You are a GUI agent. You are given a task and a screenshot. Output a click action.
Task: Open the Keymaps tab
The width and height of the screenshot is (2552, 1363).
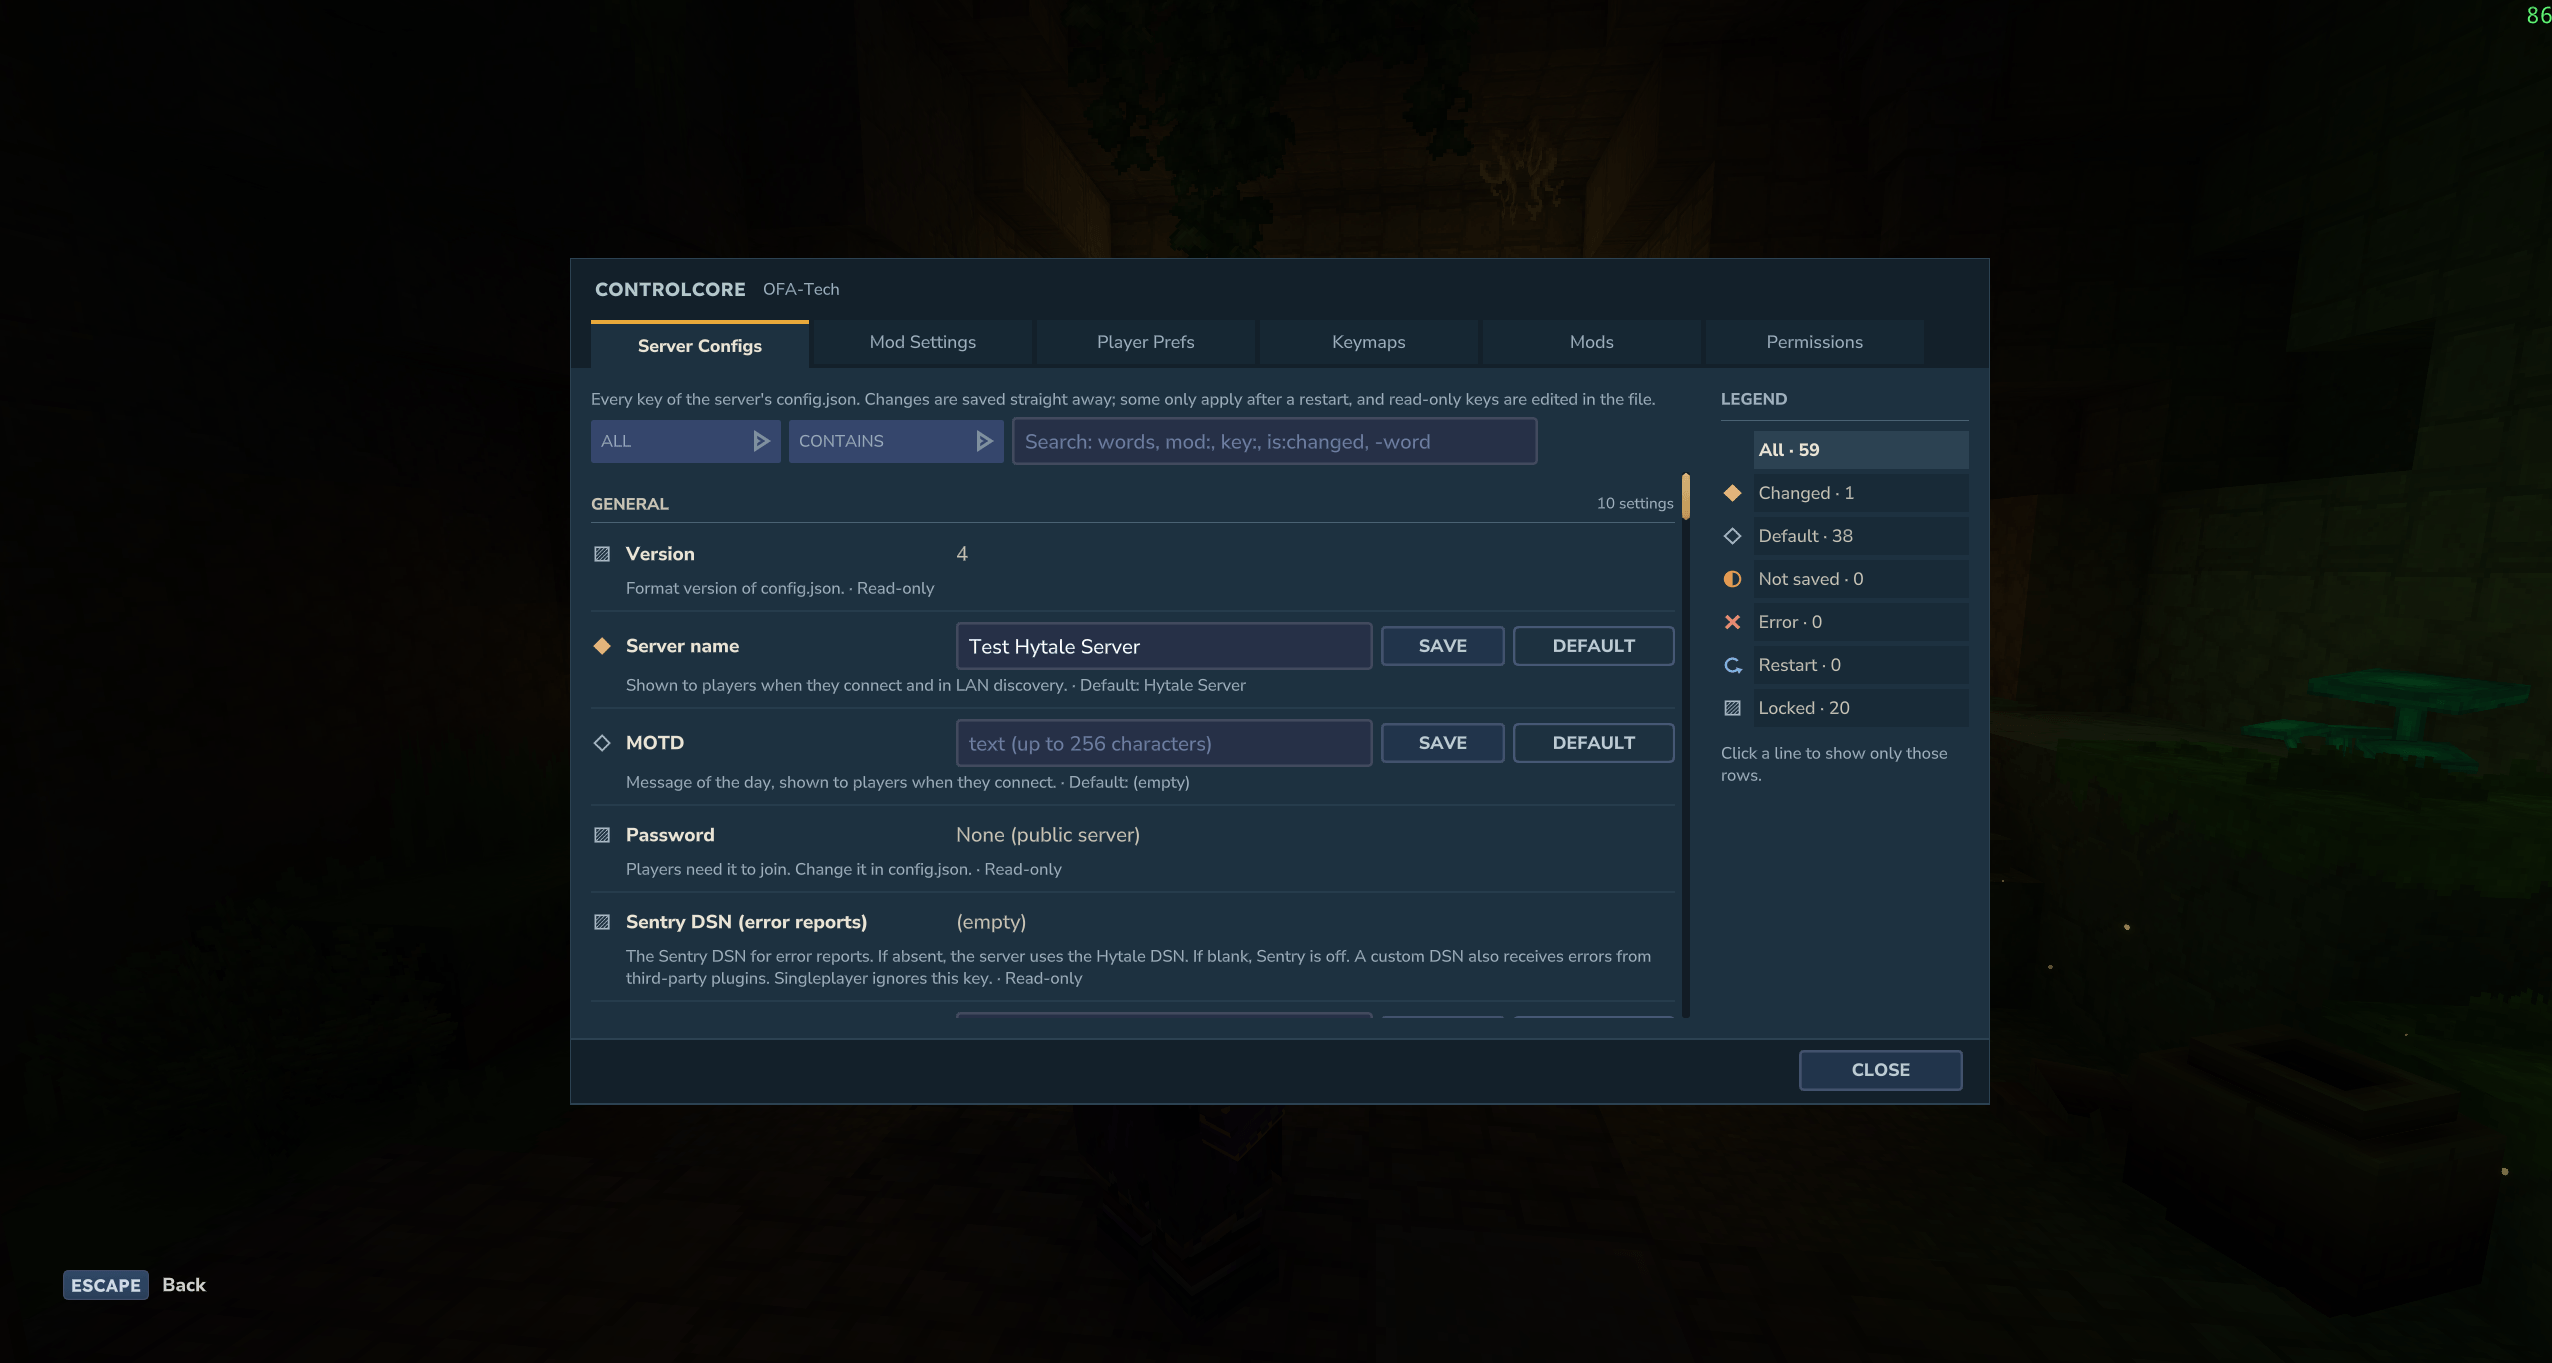1368,342
